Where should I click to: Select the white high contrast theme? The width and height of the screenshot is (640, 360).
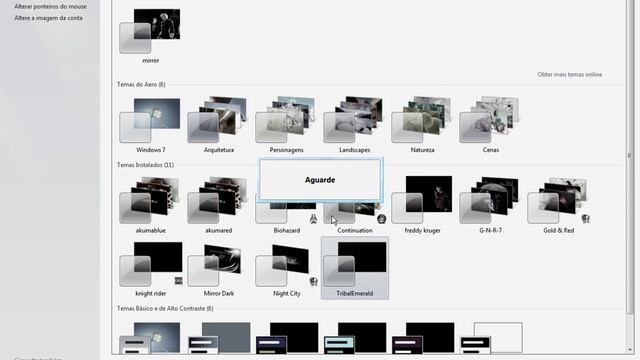coord(491,338)
